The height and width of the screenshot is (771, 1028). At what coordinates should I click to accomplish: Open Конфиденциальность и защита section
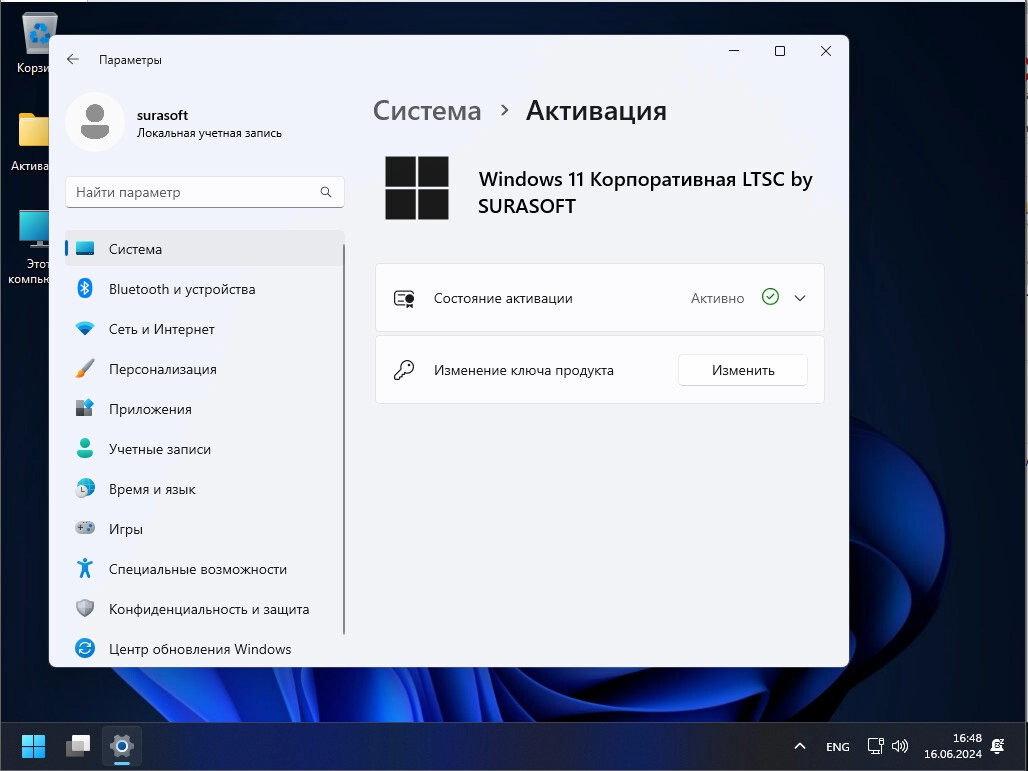(x=209, y=609)
